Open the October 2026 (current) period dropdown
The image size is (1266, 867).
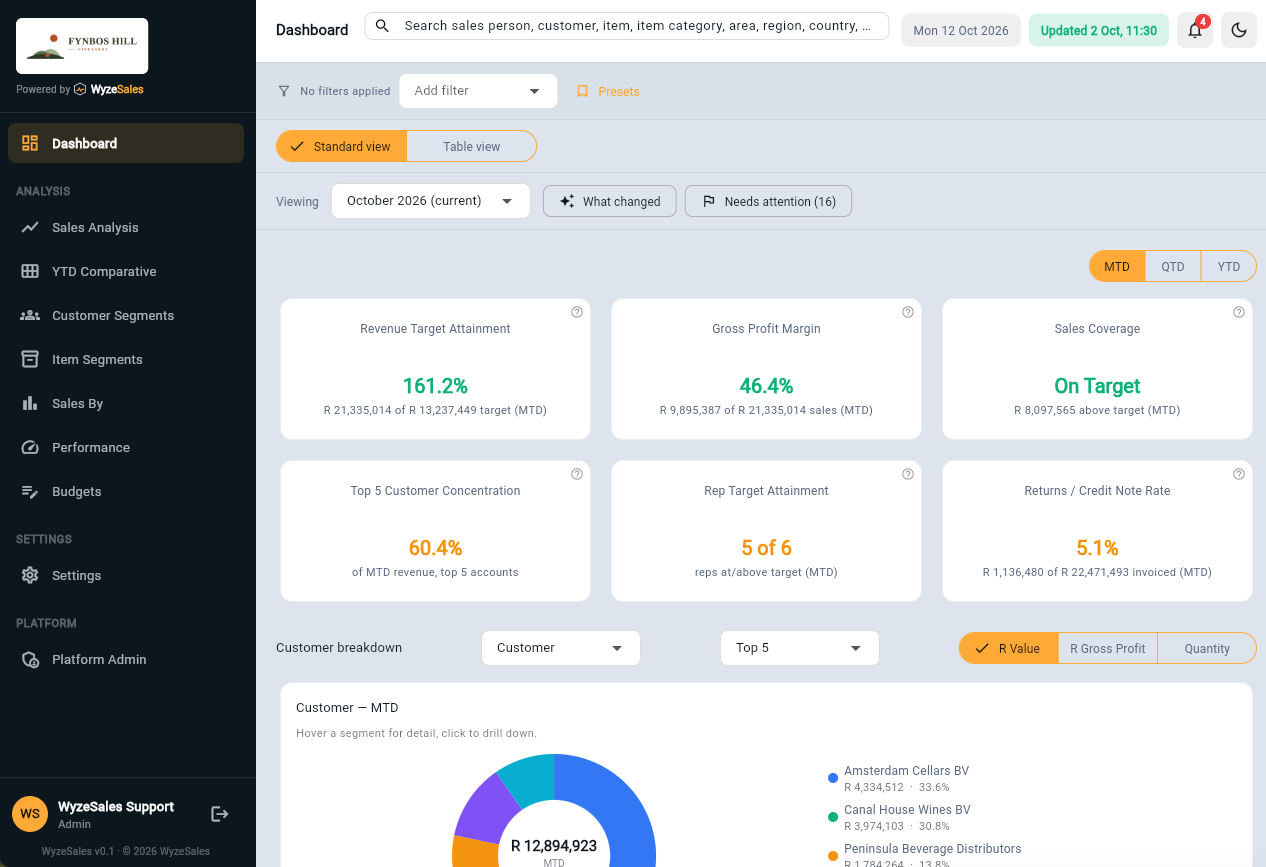[431, 201]
